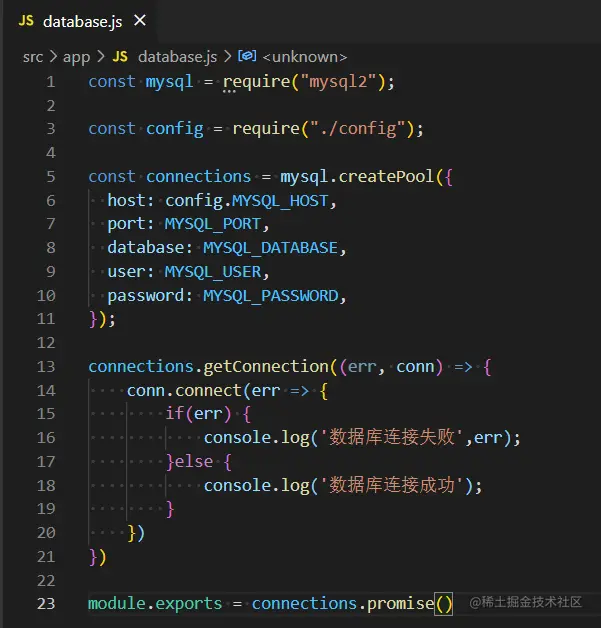Select the database.js editor tab

pyautogui.click(x=81, y=21)
